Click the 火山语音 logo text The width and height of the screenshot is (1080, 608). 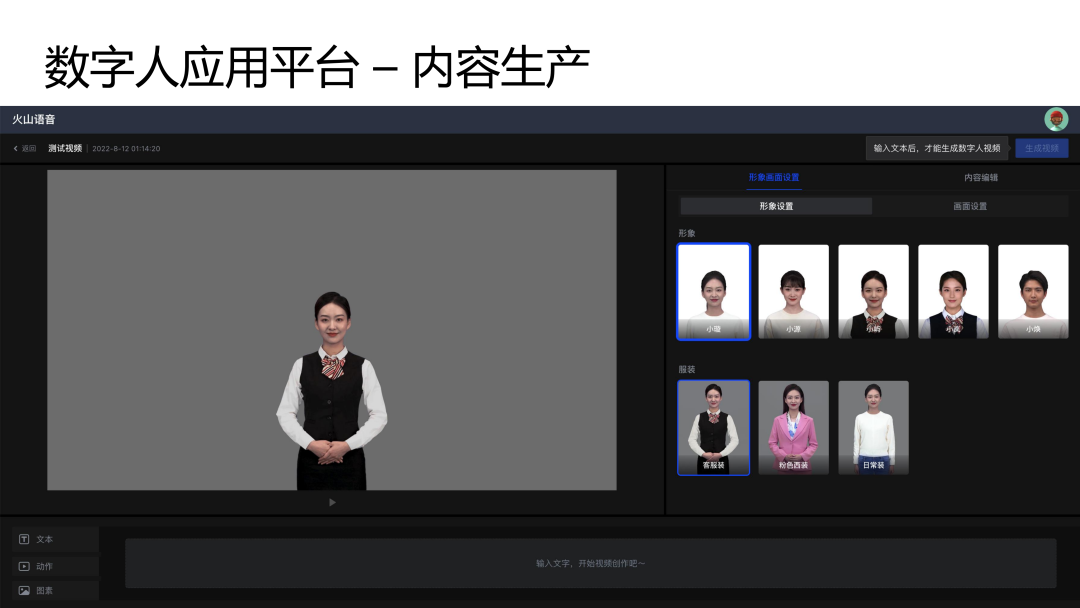pyautogui.click(x=34, y=120)
